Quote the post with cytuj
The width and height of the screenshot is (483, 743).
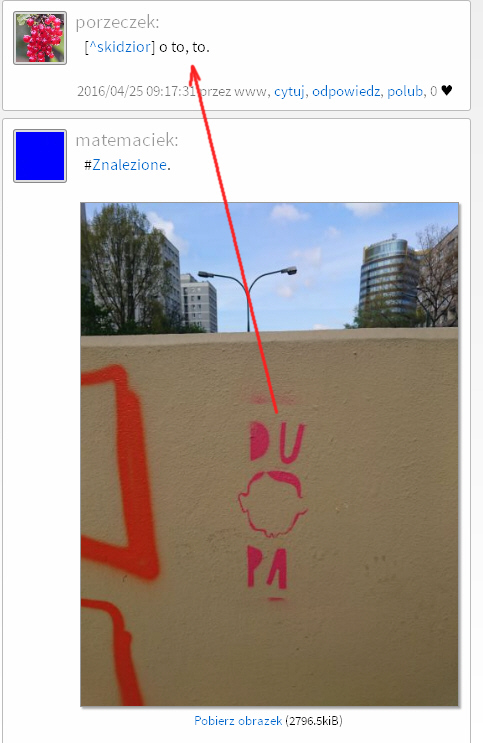coord(289,91)
